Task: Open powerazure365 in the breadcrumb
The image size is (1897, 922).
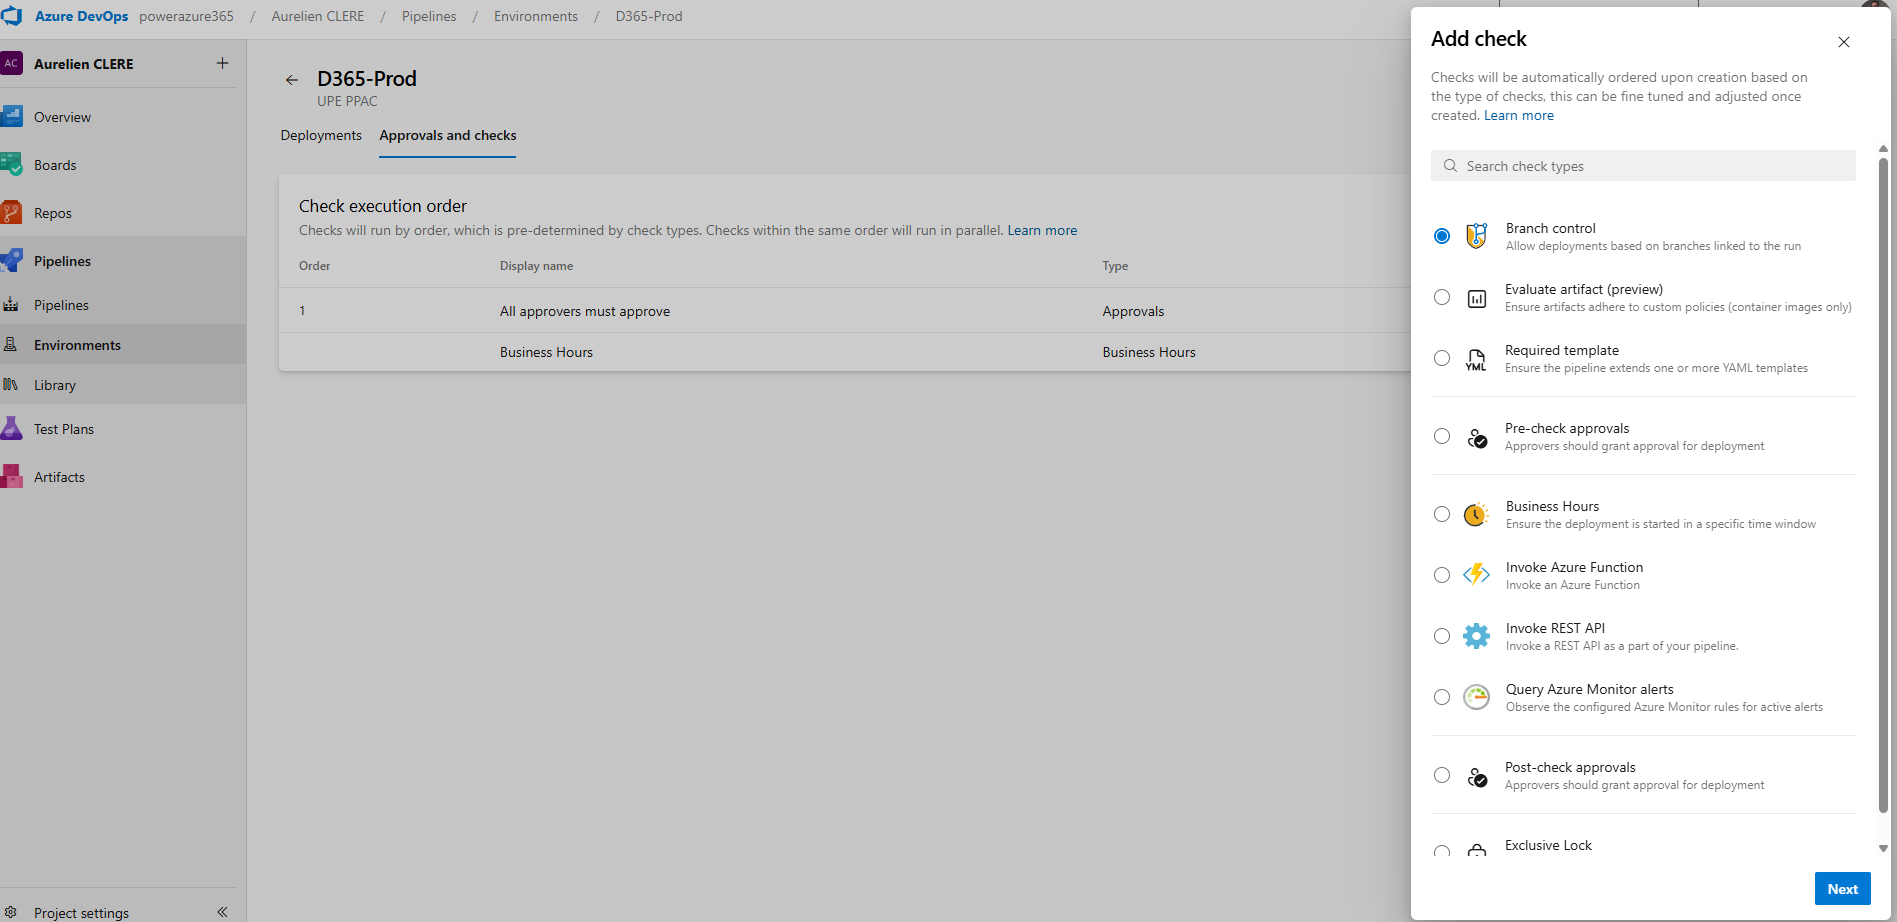Action: point(186,16)
